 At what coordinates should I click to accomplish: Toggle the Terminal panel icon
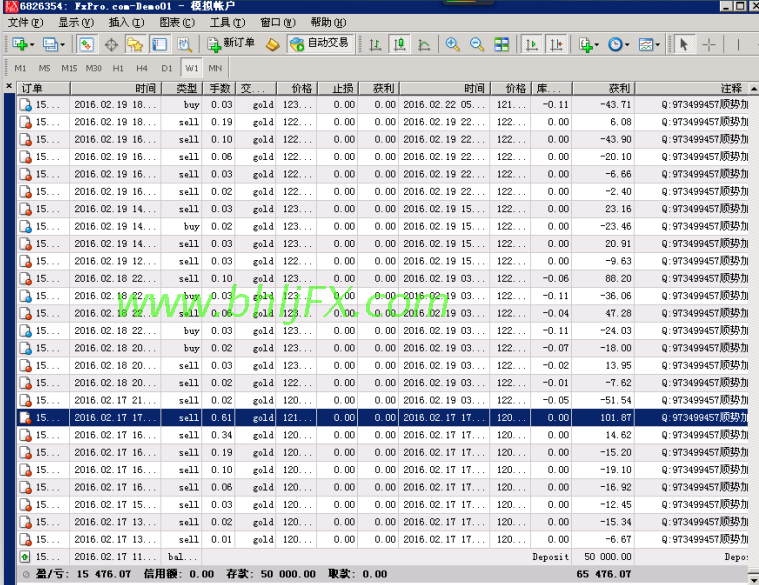(160, 45)
